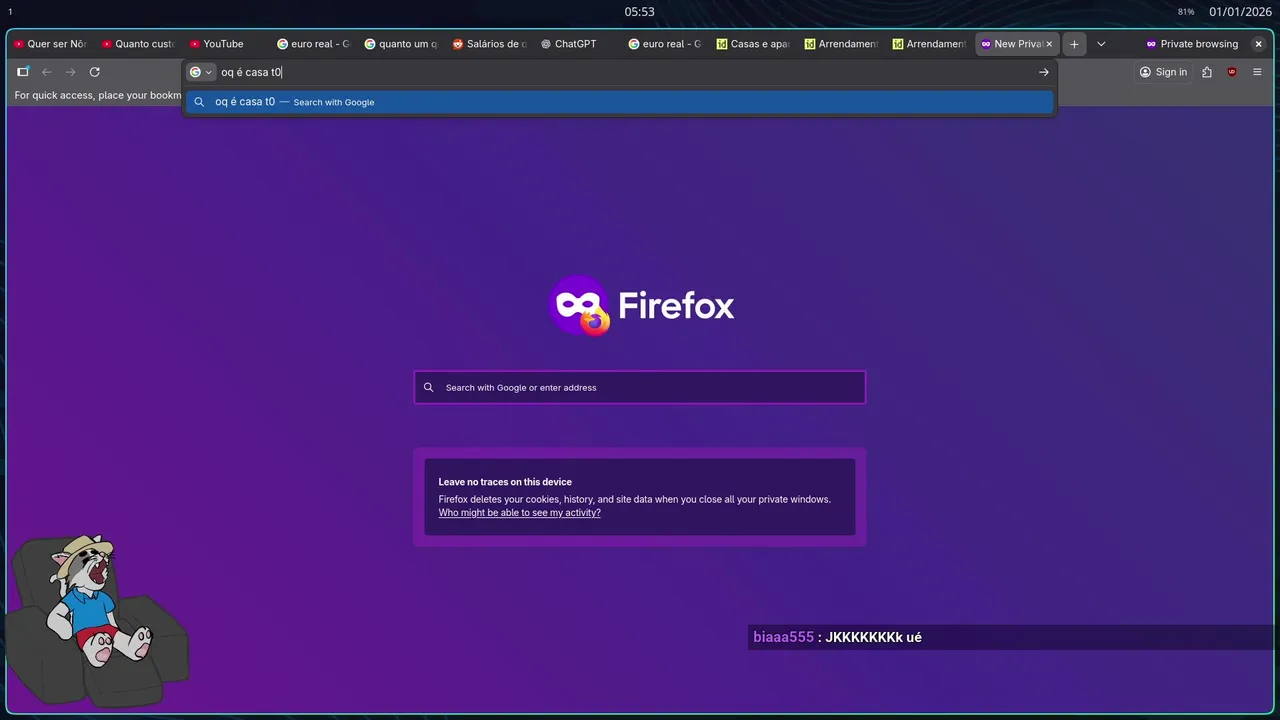Close the New Private tab

pos(1049,44)
